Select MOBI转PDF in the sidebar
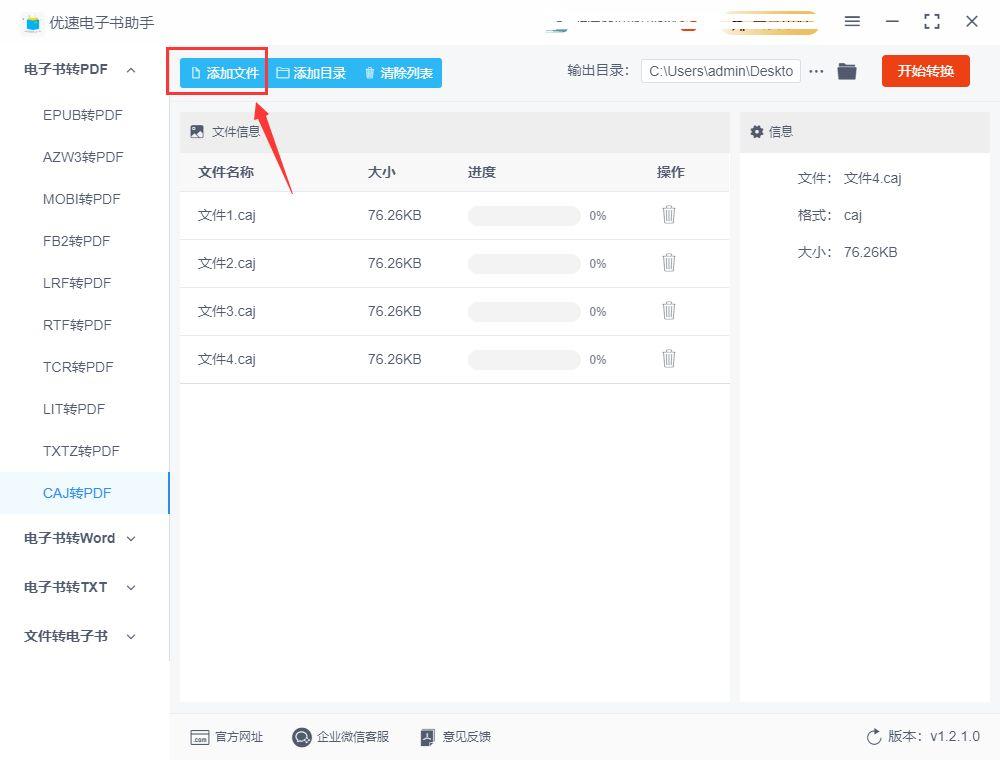 point(82,199)
